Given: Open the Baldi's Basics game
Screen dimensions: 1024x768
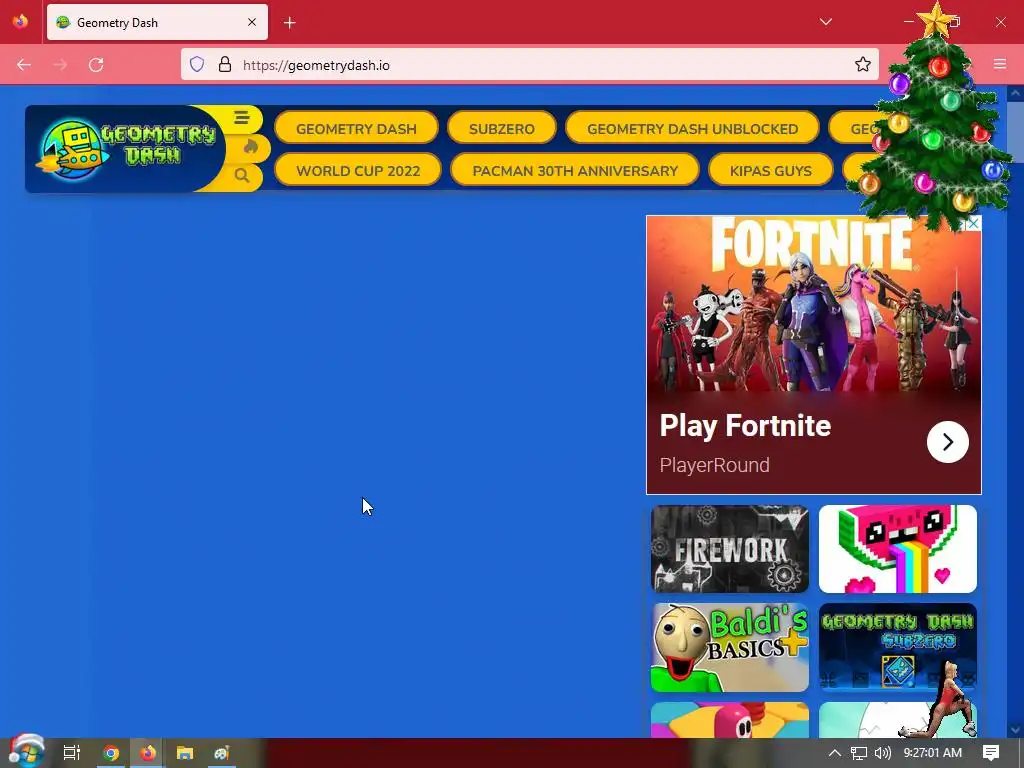Looking at the screenshot, I should point(729,648).
